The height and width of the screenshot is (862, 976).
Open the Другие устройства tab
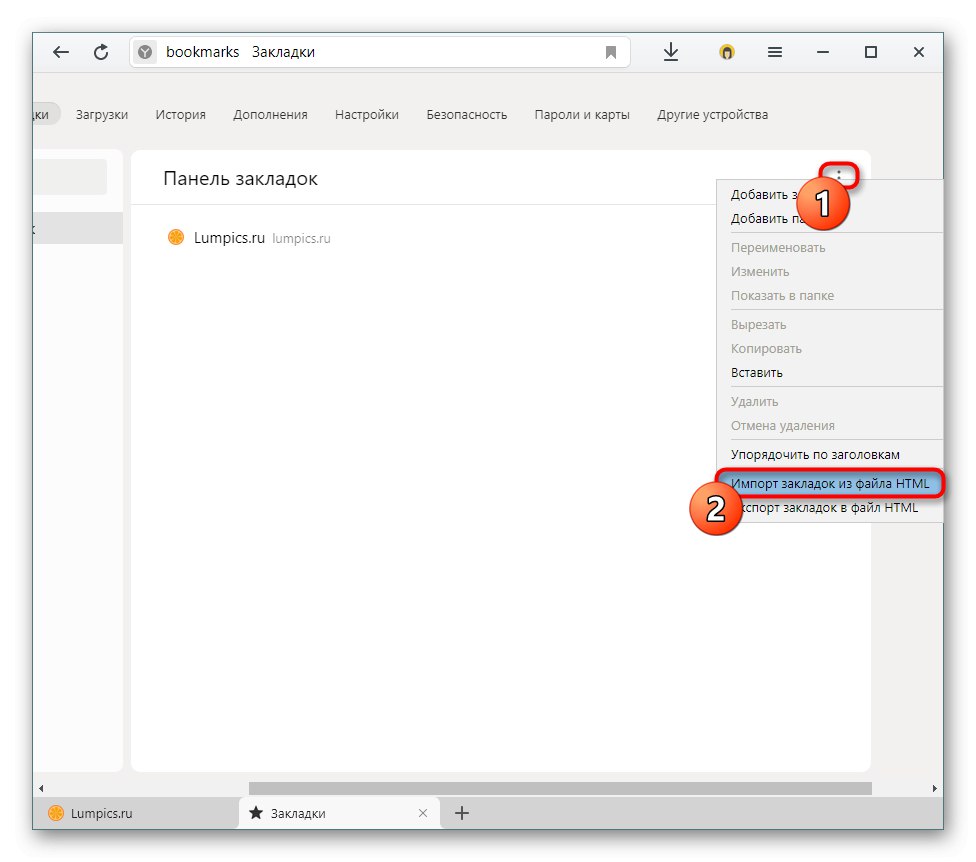pos(713,115)
